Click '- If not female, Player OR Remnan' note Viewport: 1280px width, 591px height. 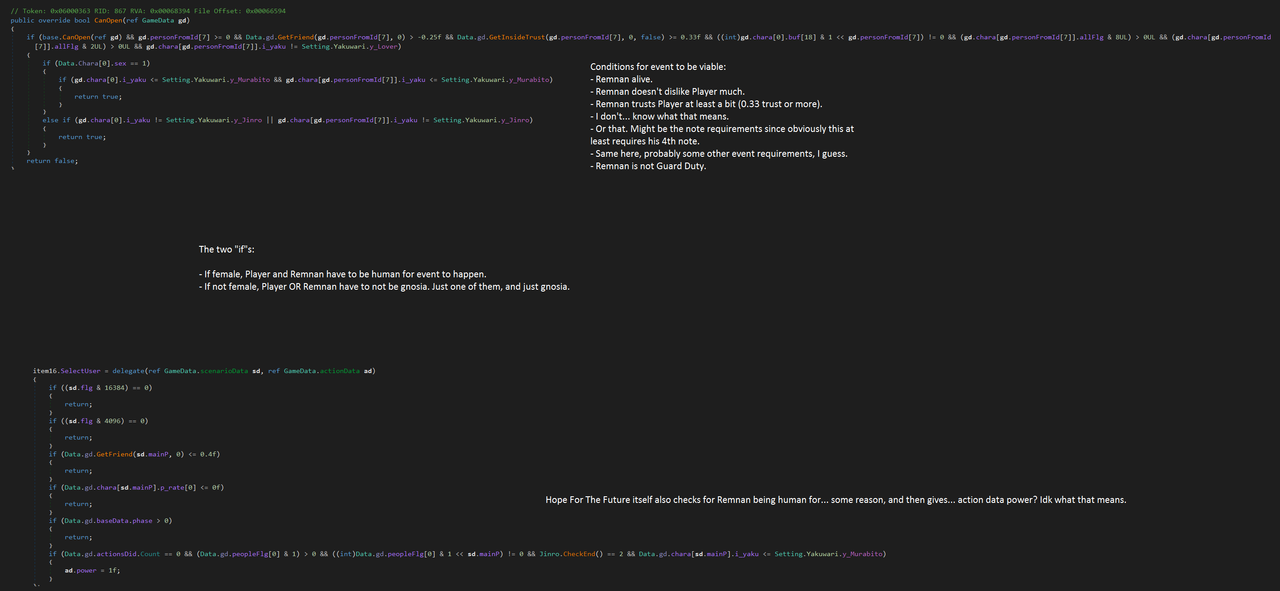point(385,287)
